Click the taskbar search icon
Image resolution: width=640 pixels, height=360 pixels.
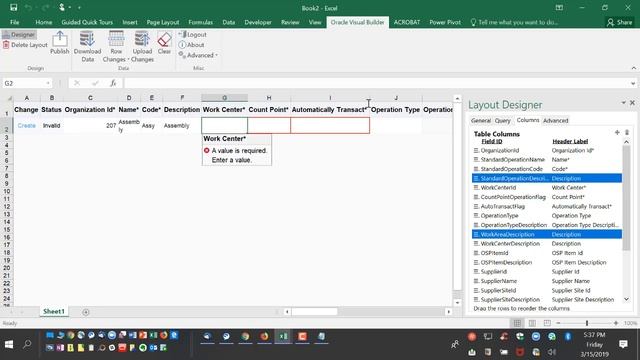pyautogui.click(x=27, y=344)
